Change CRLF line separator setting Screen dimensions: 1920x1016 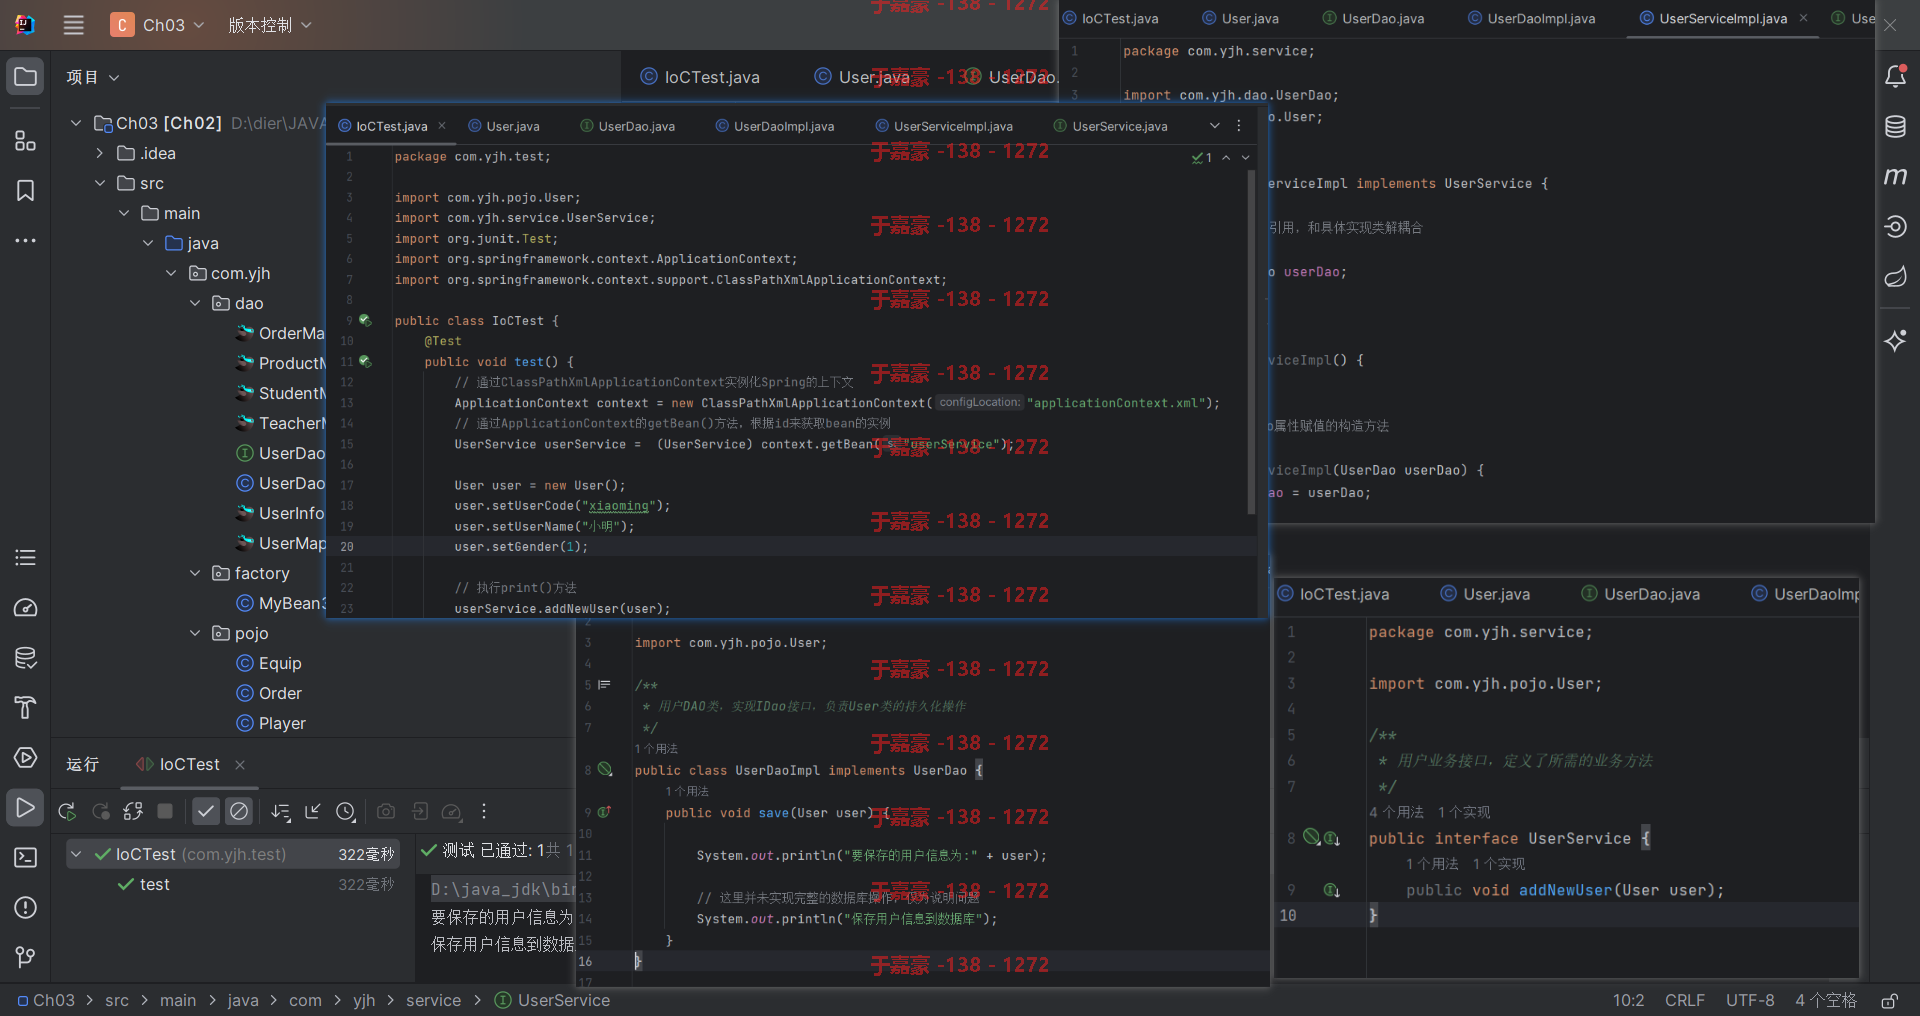[1685, 1000]
